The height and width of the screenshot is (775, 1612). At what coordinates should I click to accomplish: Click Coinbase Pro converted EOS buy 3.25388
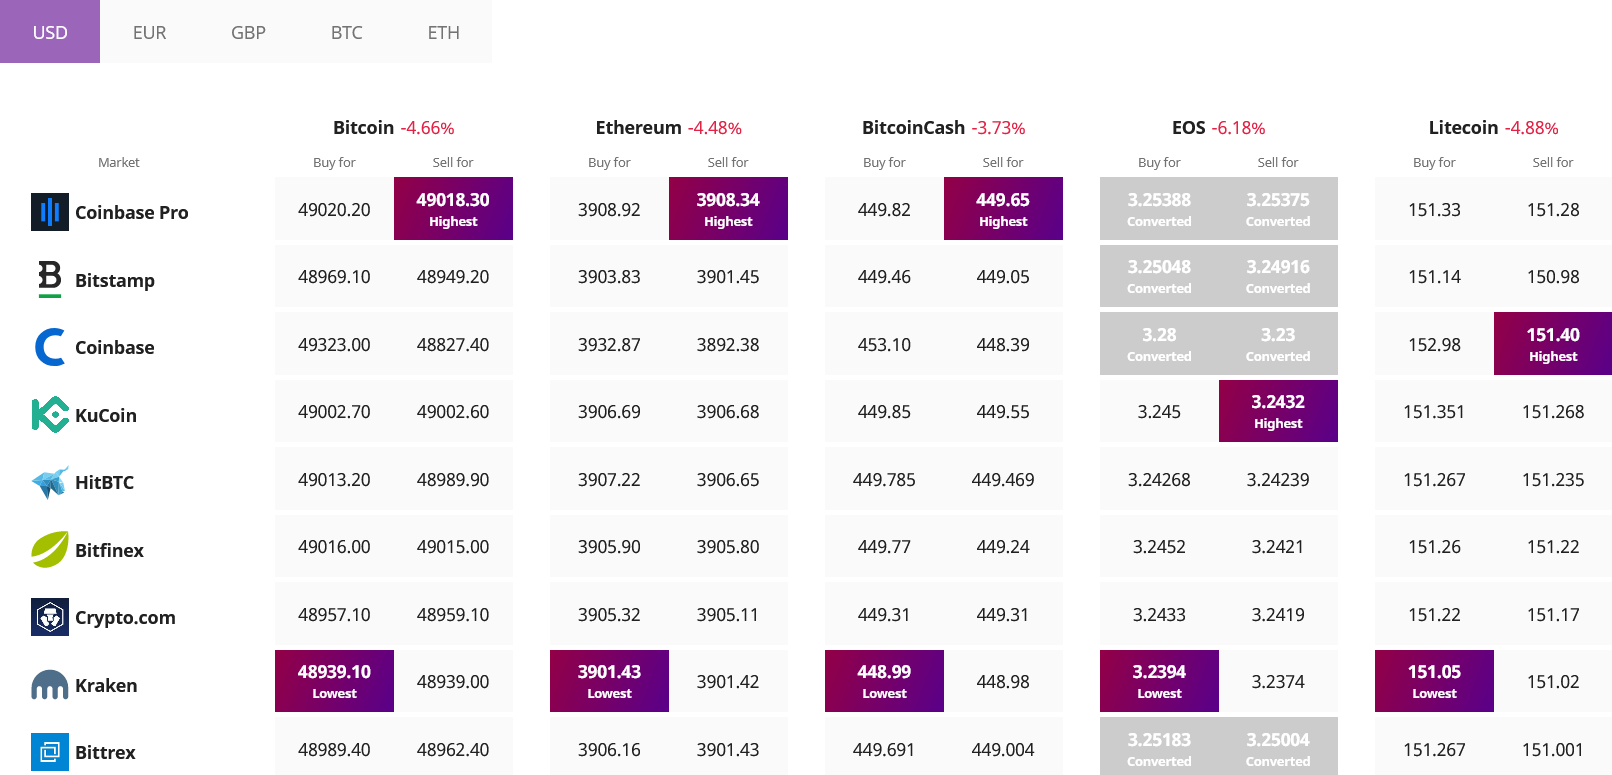pos(1159,208)
